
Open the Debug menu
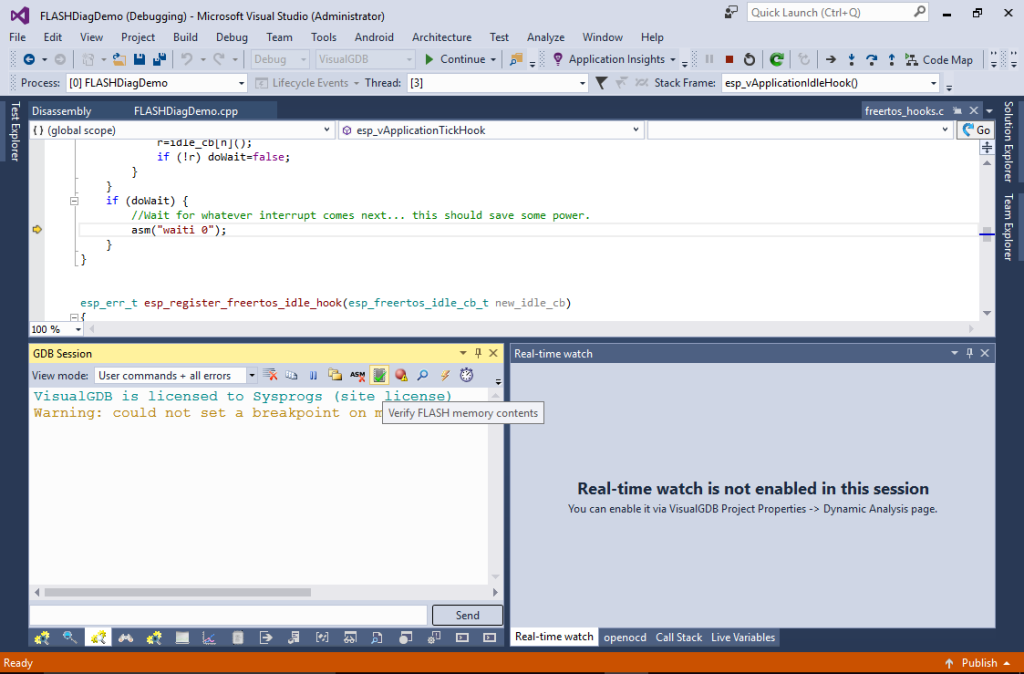pyautogui.click(x=231, y=37)
